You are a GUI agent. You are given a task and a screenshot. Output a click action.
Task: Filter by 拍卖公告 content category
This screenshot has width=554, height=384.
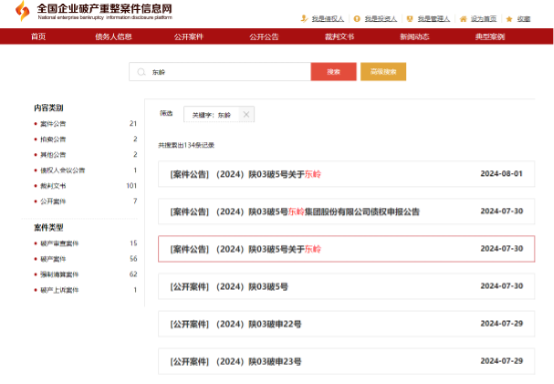coord(53,139)
